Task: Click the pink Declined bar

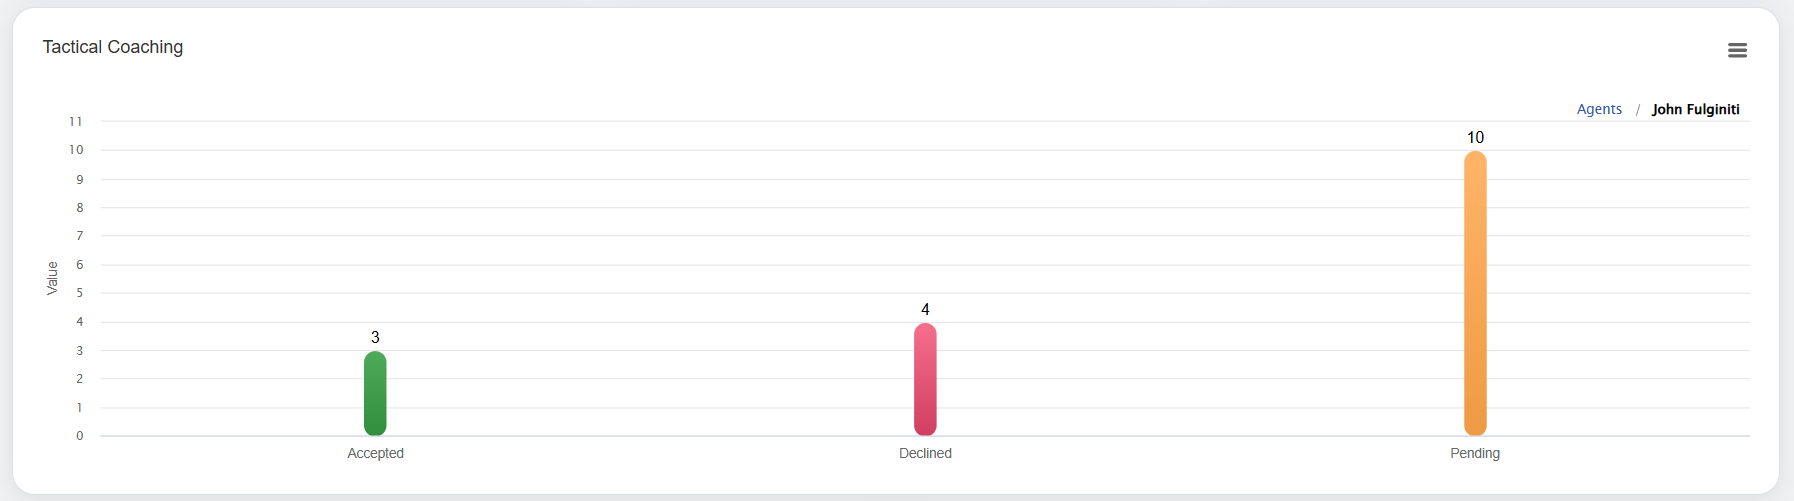Action: click(925, 379)
